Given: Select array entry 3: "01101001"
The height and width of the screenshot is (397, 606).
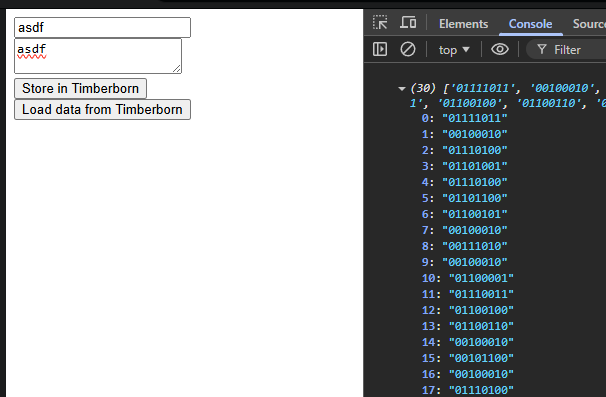Looking at the screenshot, I should point(465,166).
